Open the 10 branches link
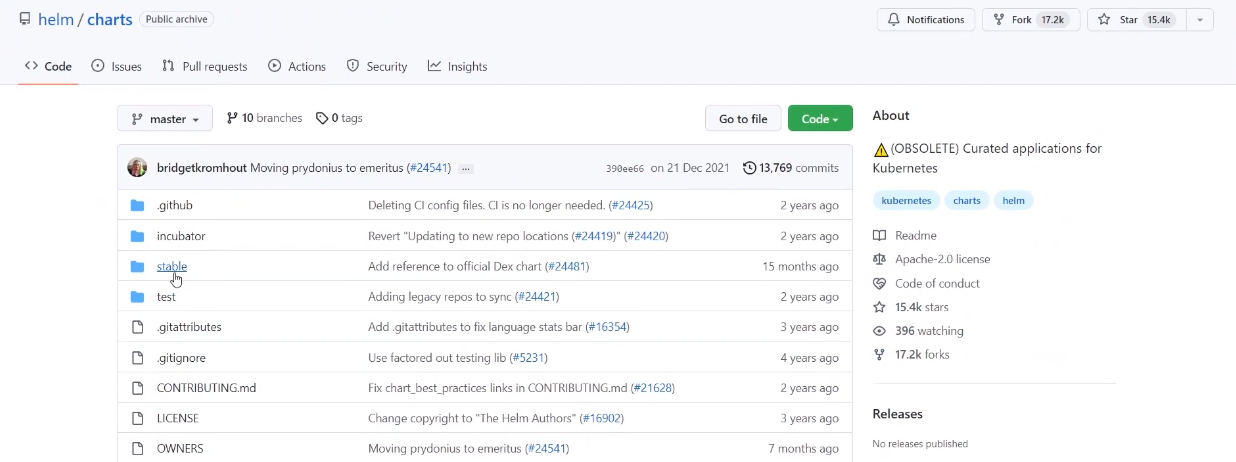Image resolution: width=1236 pixels, height=462 pixels. click(x=264, y=118)
